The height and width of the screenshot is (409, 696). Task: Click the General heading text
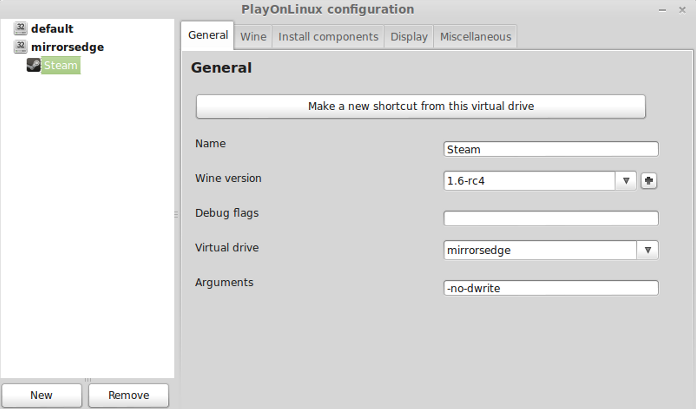click(x=221, y=68)
